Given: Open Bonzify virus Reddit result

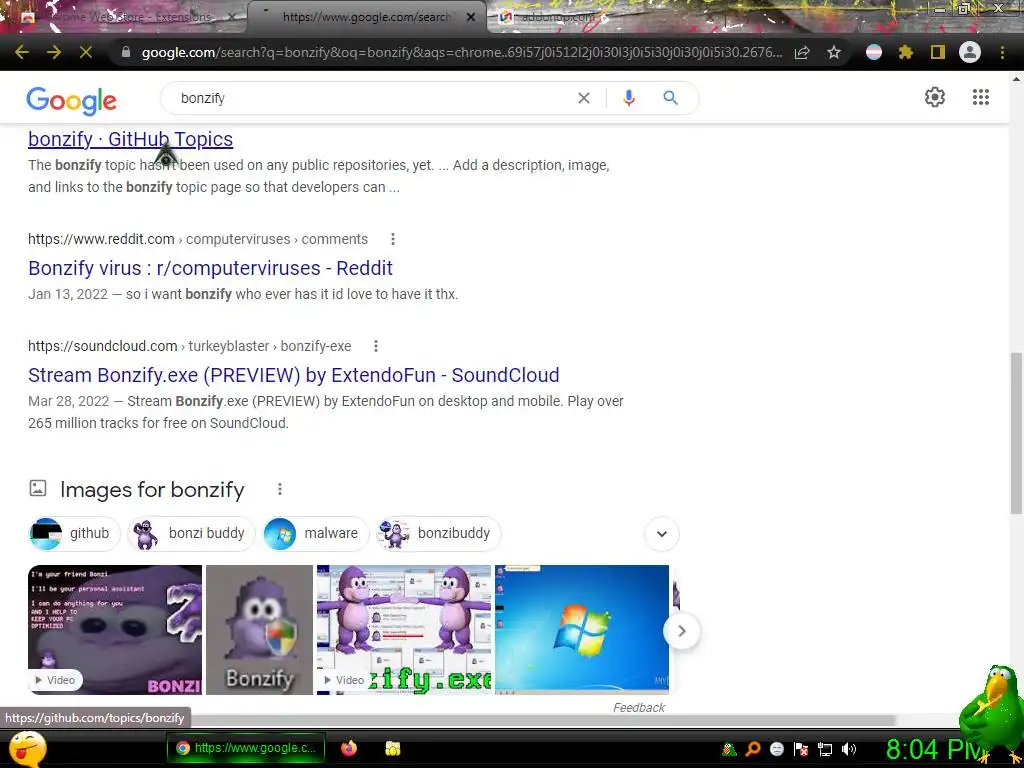Looking at the screenshot, I should pos(210,268).
